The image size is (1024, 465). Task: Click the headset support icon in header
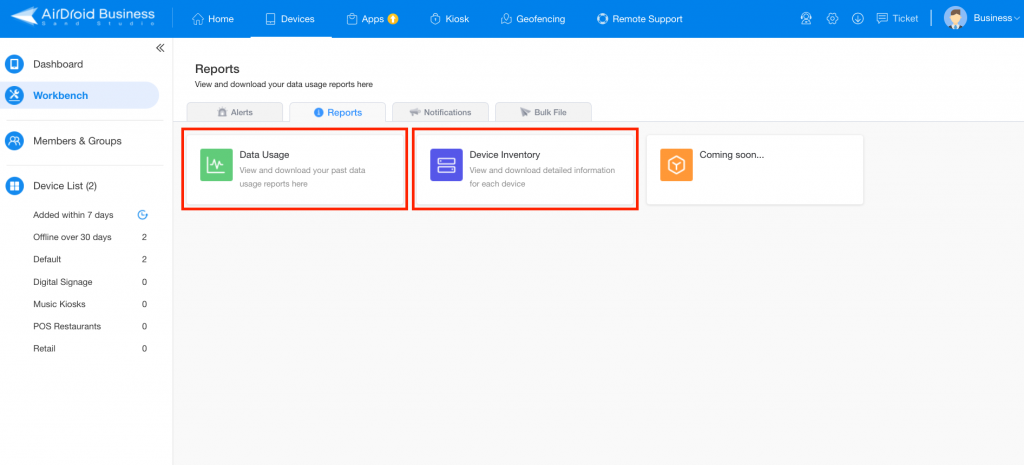806,19
